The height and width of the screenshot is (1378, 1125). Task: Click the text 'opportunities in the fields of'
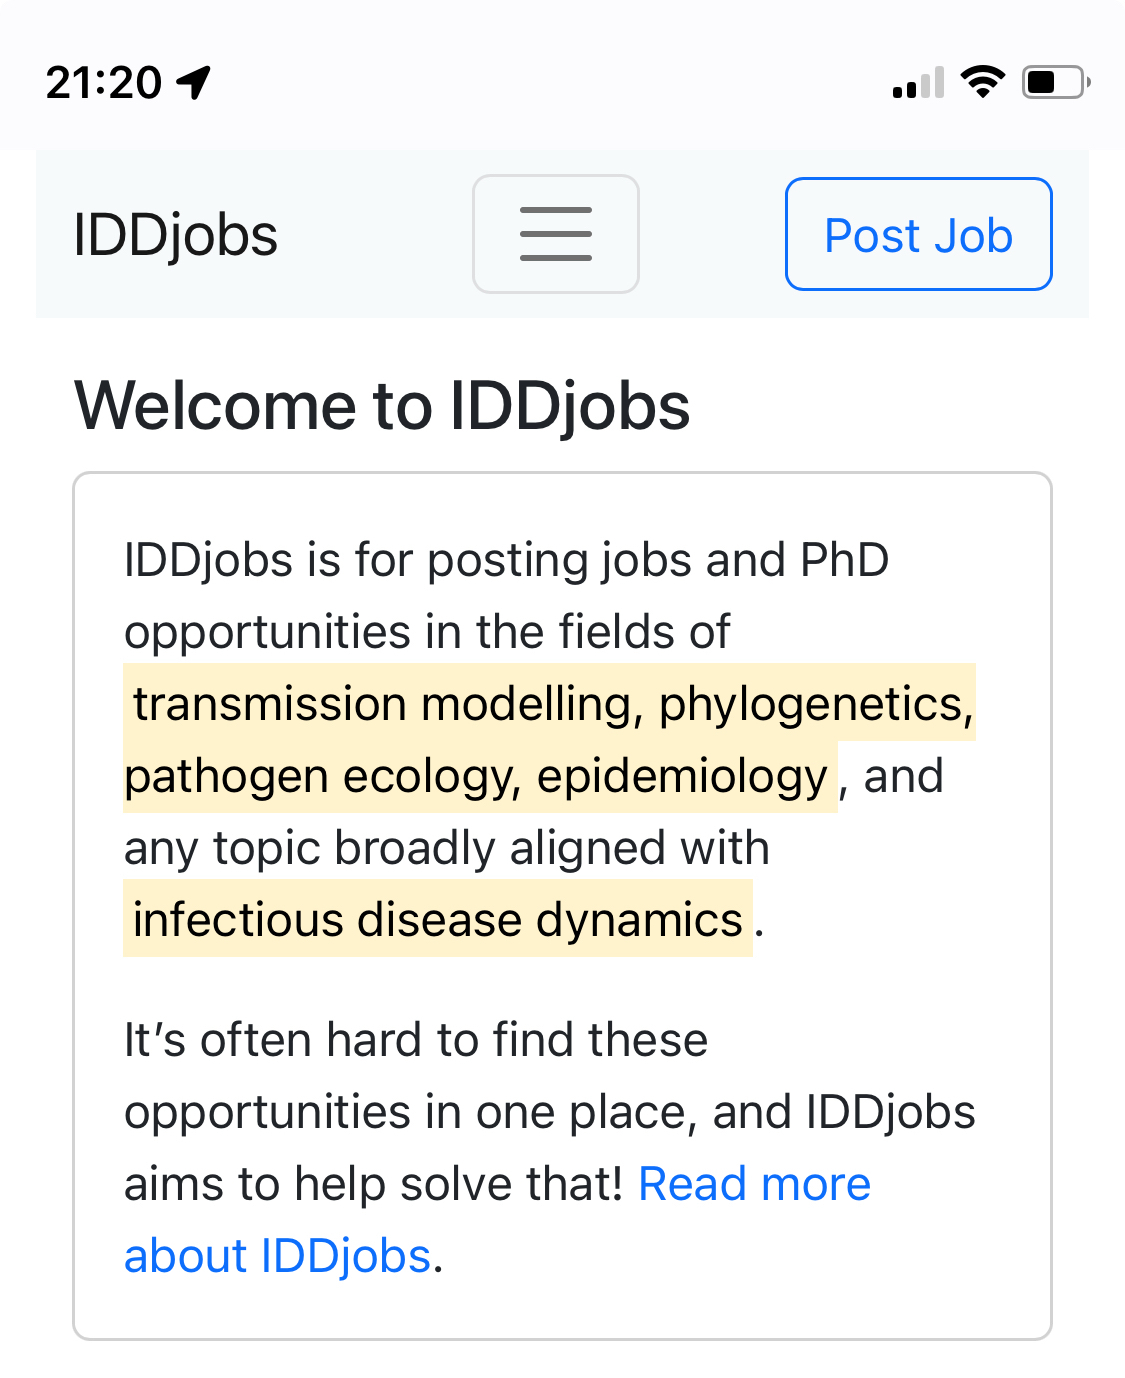pos(427,632)
